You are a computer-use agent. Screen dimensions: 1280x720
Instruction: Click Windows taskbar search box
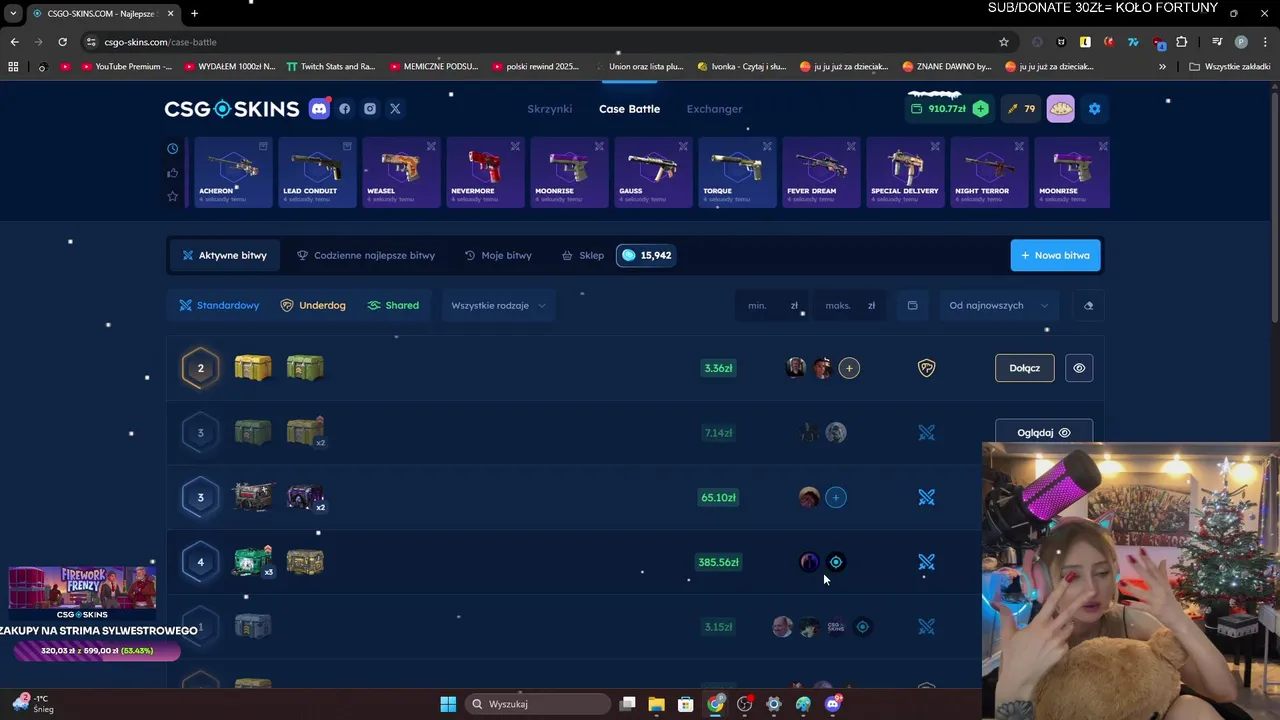(538, 704)
